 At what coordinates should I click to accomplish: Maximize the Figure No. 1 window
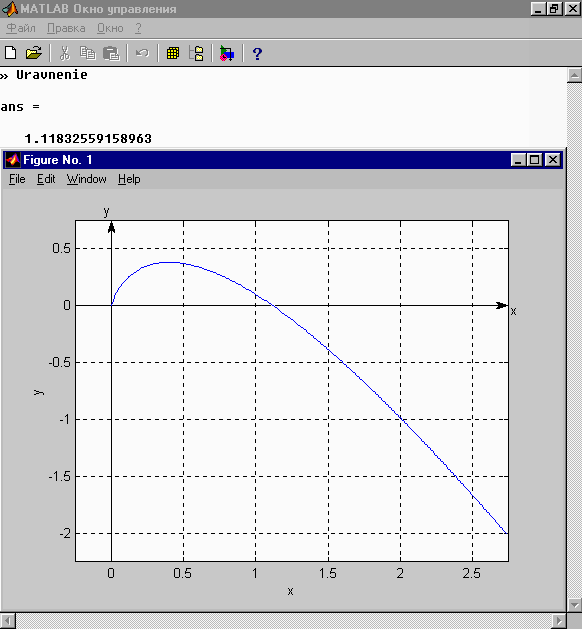pyautogui.click(x=535, y=160)
